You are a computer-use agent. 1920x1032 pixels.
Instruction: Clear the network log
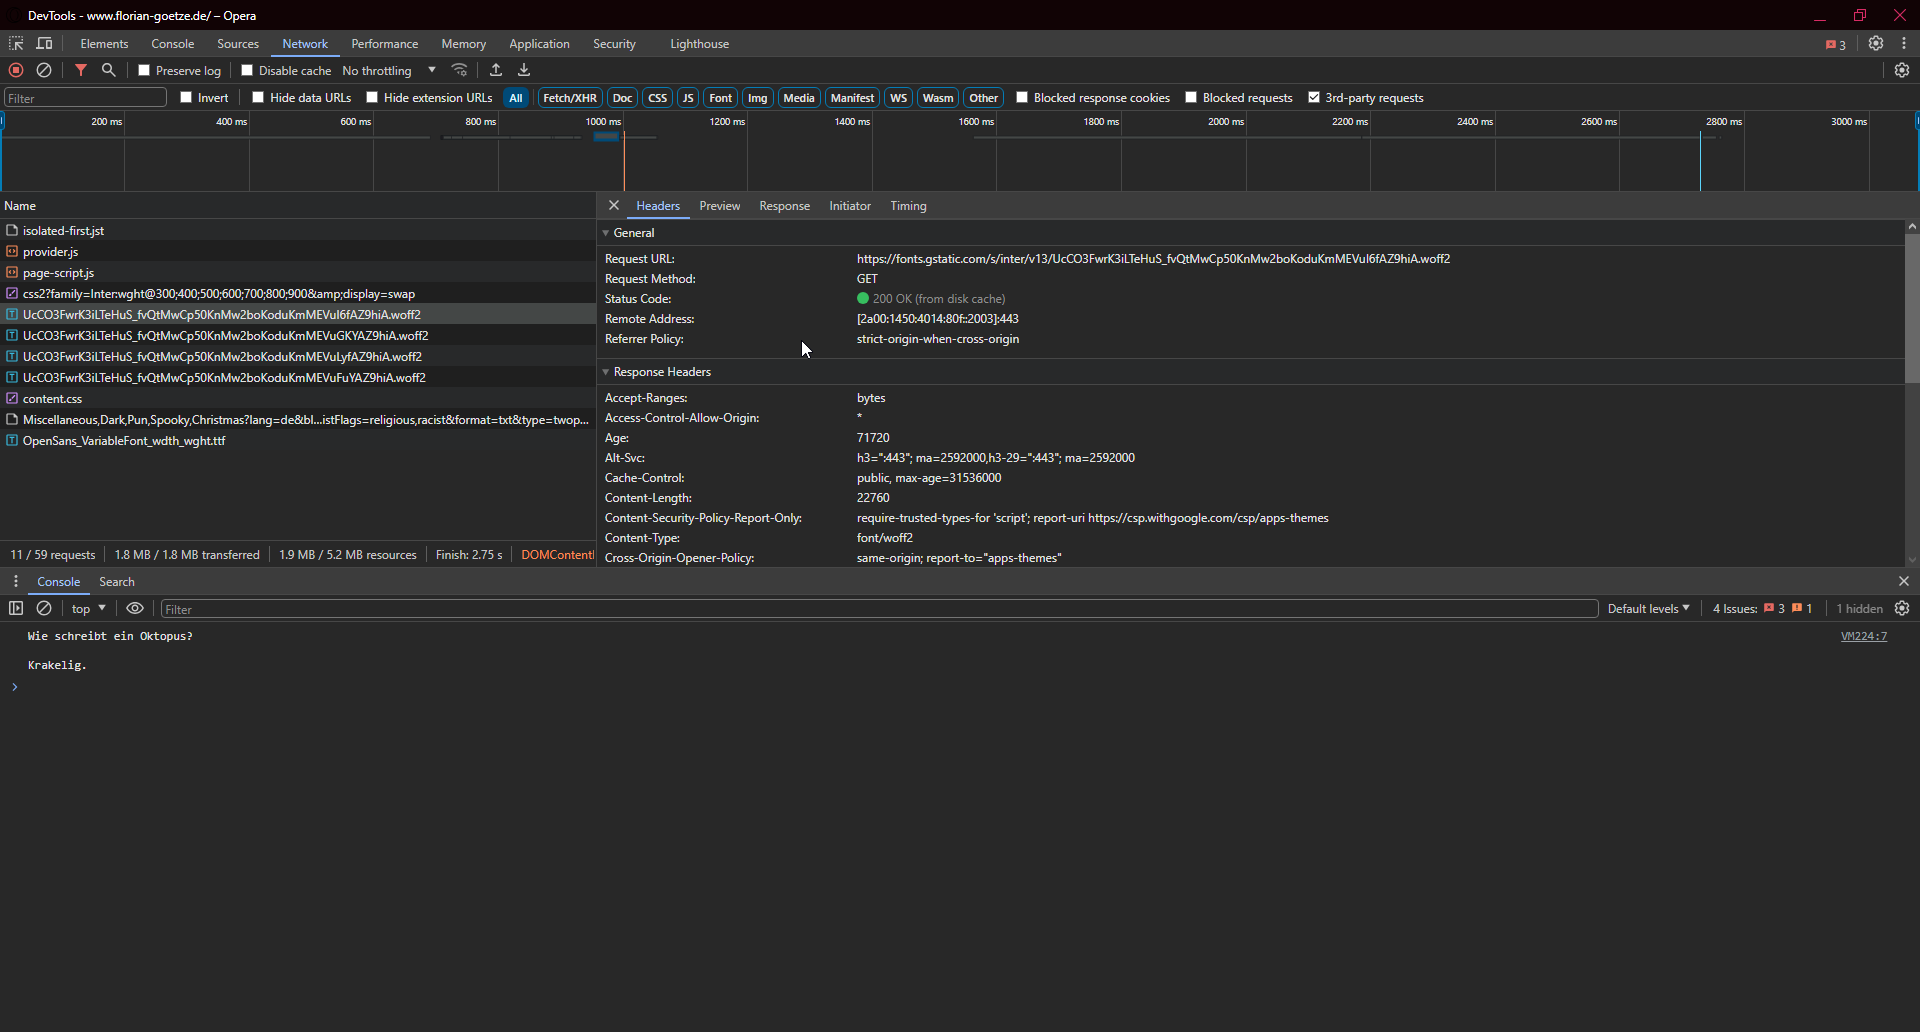click(44, 70)
